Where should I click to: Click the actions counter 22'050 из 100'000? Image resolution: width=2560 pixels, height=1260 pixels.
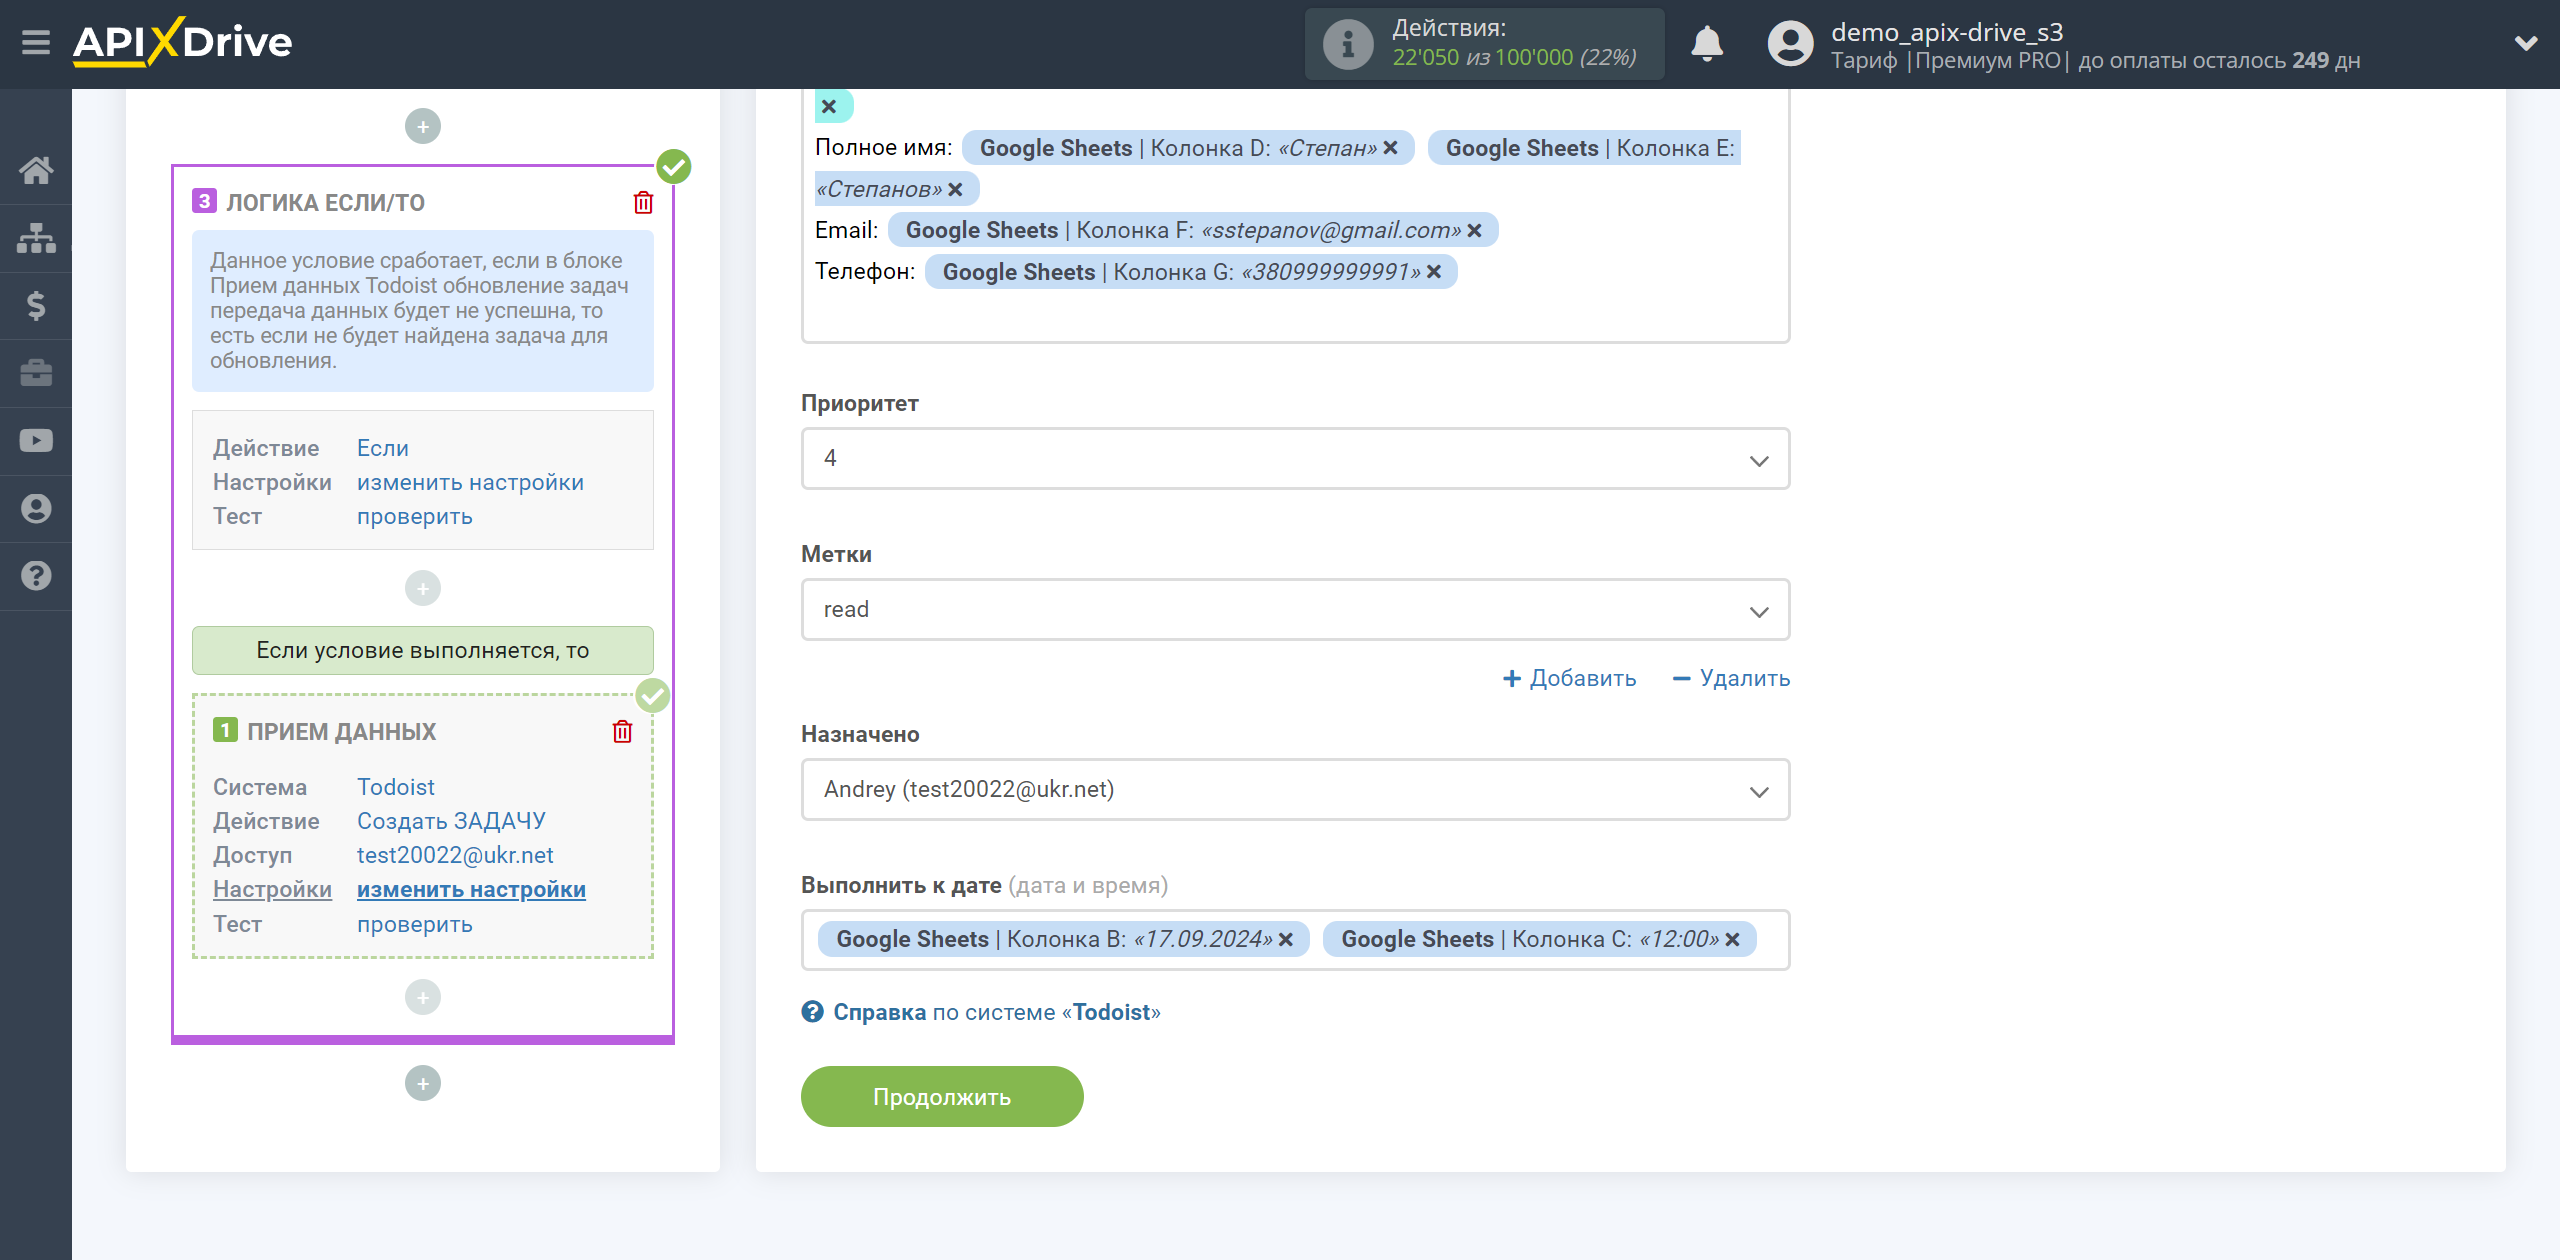point(1514,57)
